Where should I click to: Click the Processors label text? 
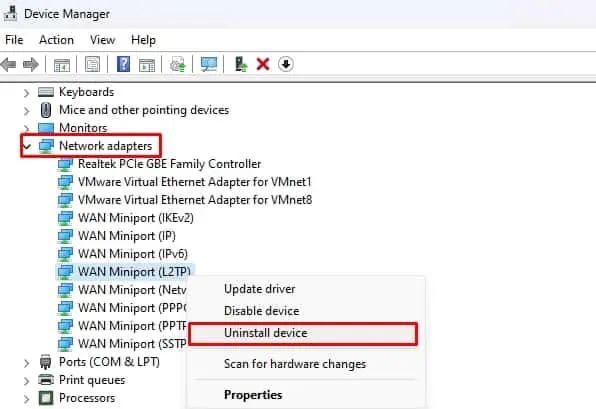87,398
